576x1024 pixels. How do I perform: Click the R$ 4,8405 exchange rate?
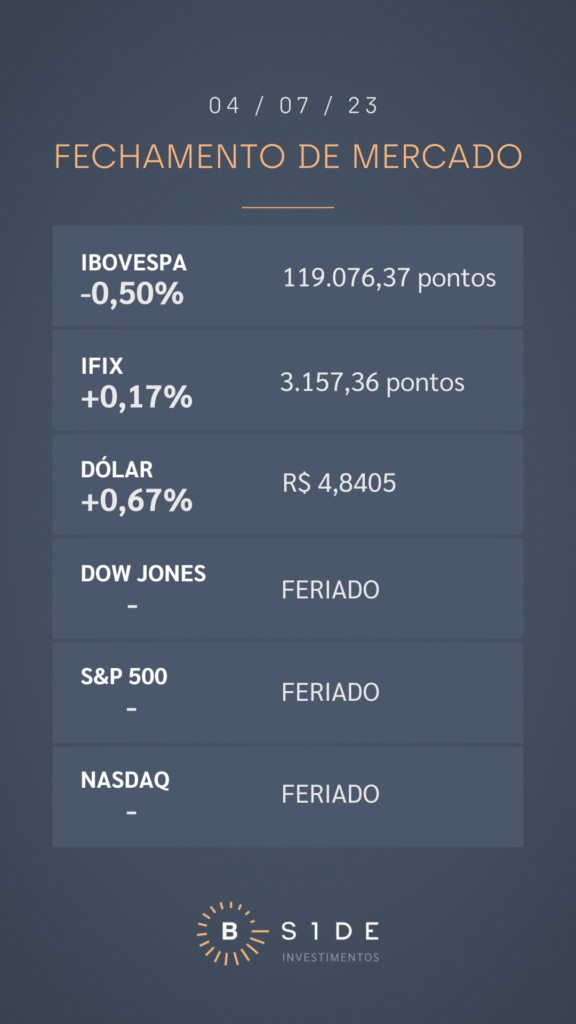coord(340,484)
